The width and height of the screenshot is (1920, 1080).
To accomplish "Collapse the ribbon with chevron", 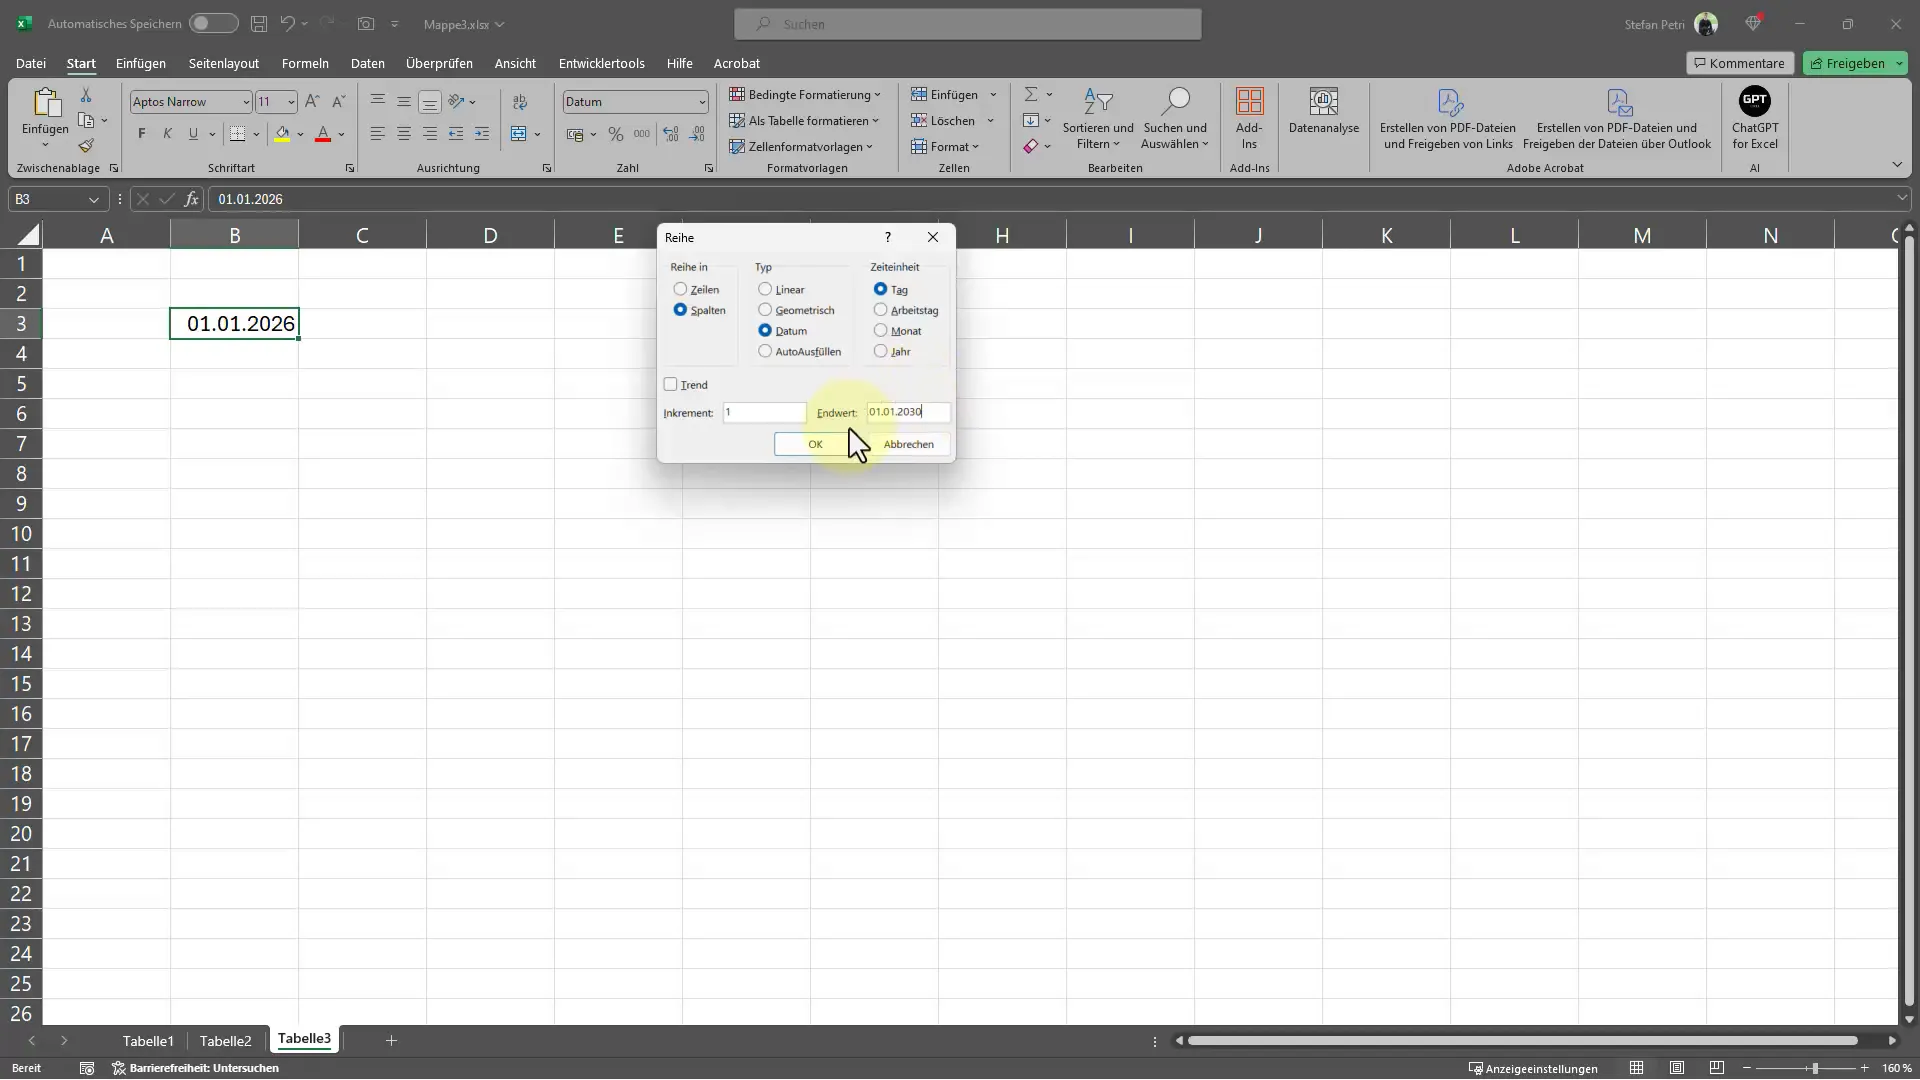I will (x=1897, y=164).
